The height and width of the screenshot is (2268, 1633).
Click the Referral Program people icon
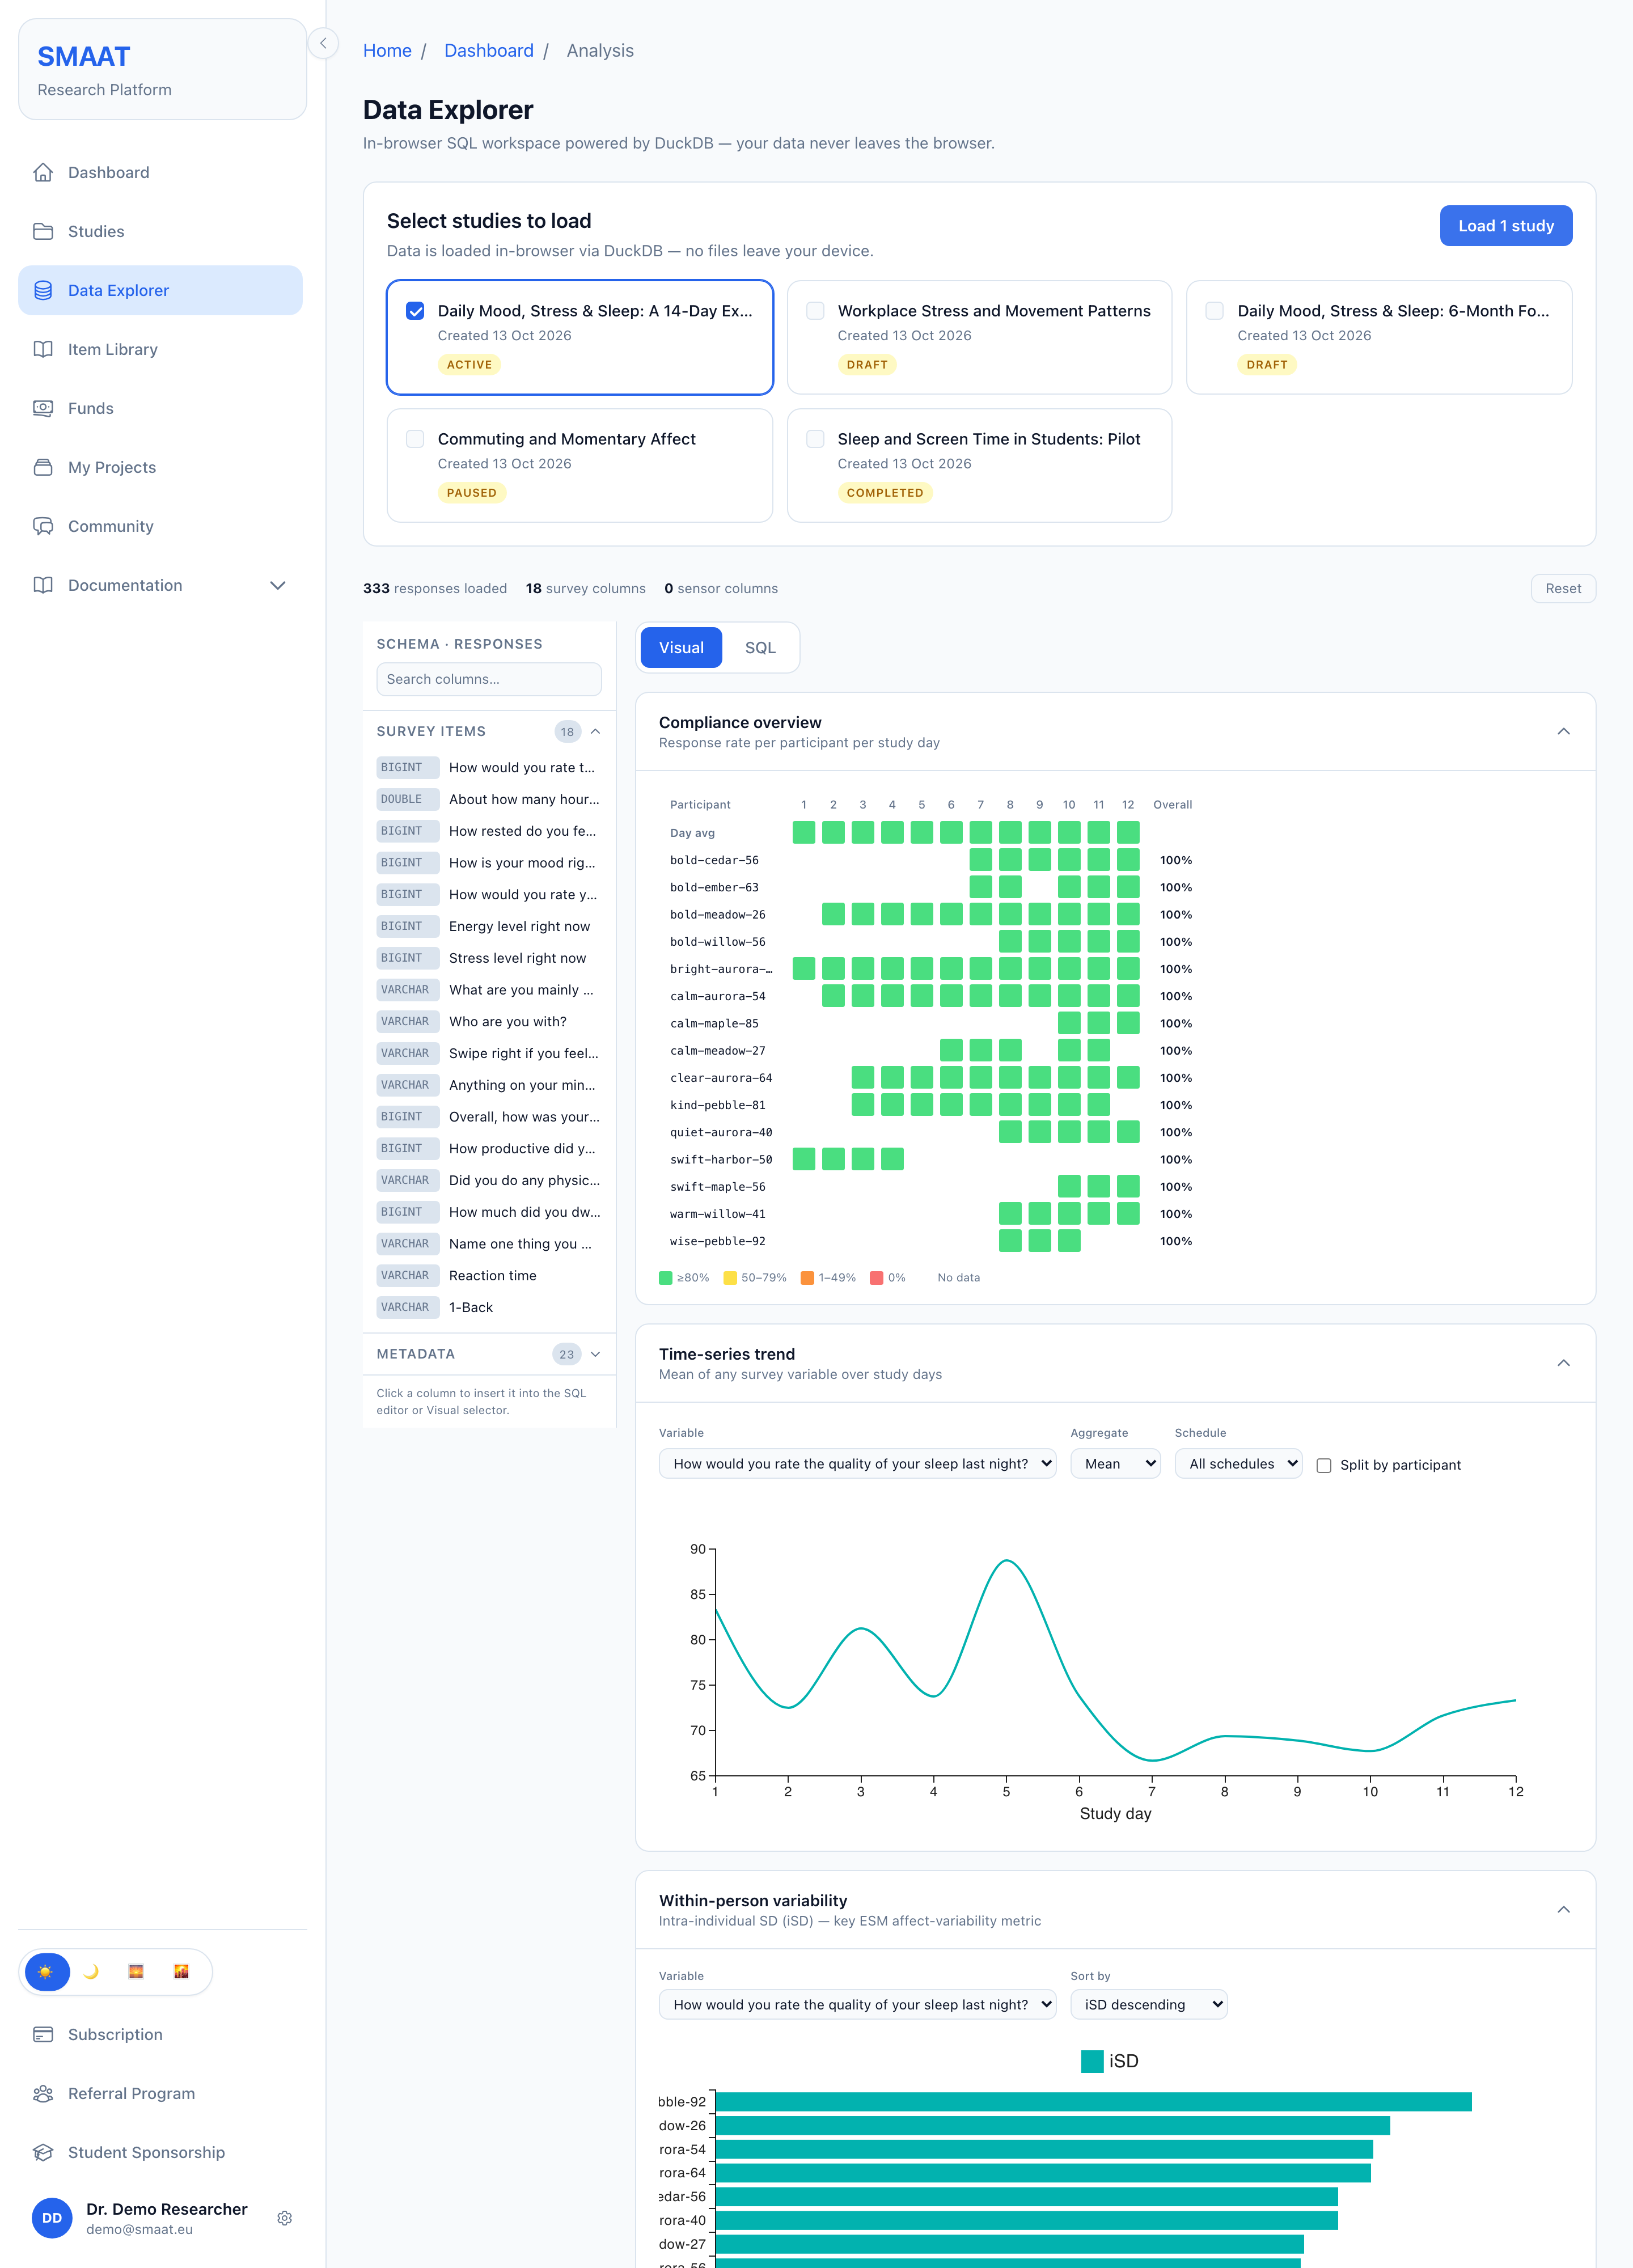pos(43,2093)
